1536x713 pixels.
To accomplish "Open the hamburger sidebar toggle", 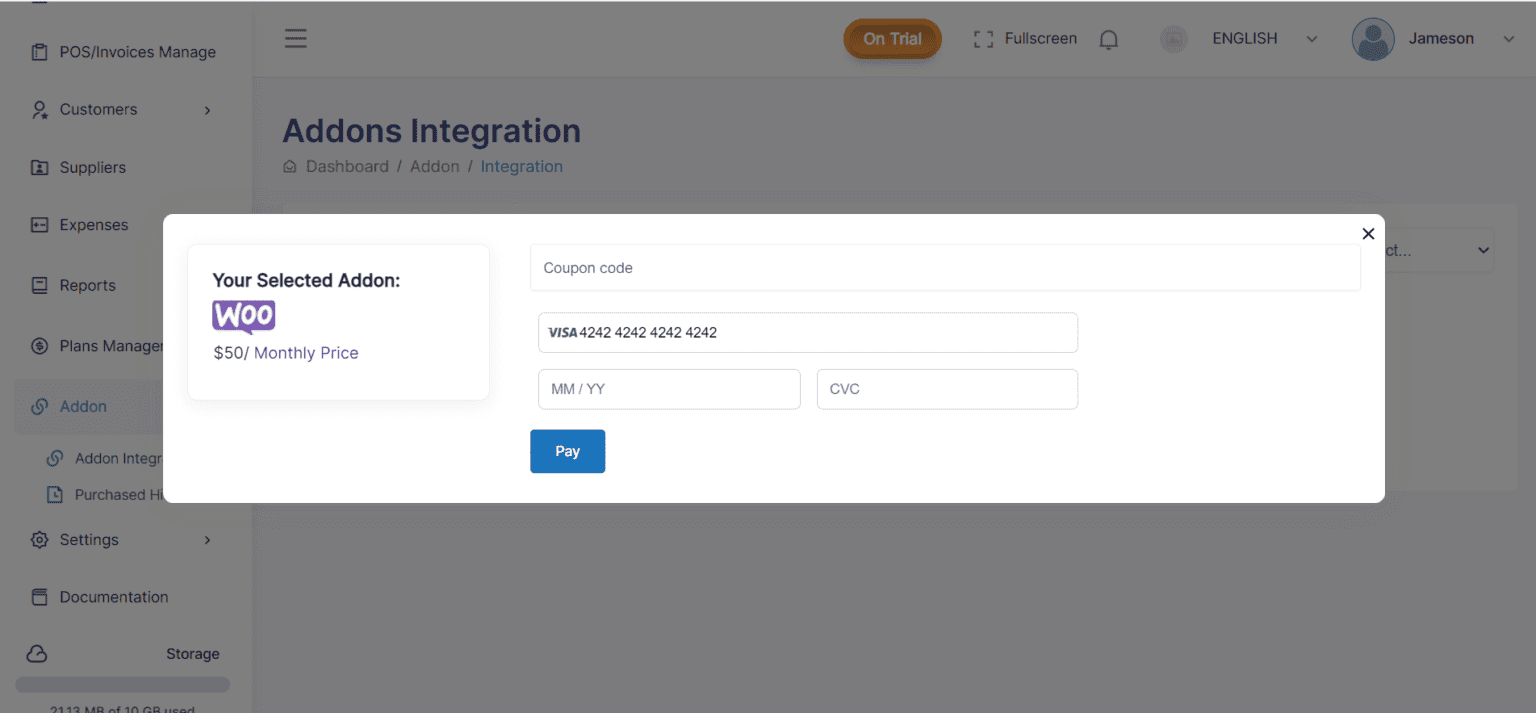I will (295, 39).
